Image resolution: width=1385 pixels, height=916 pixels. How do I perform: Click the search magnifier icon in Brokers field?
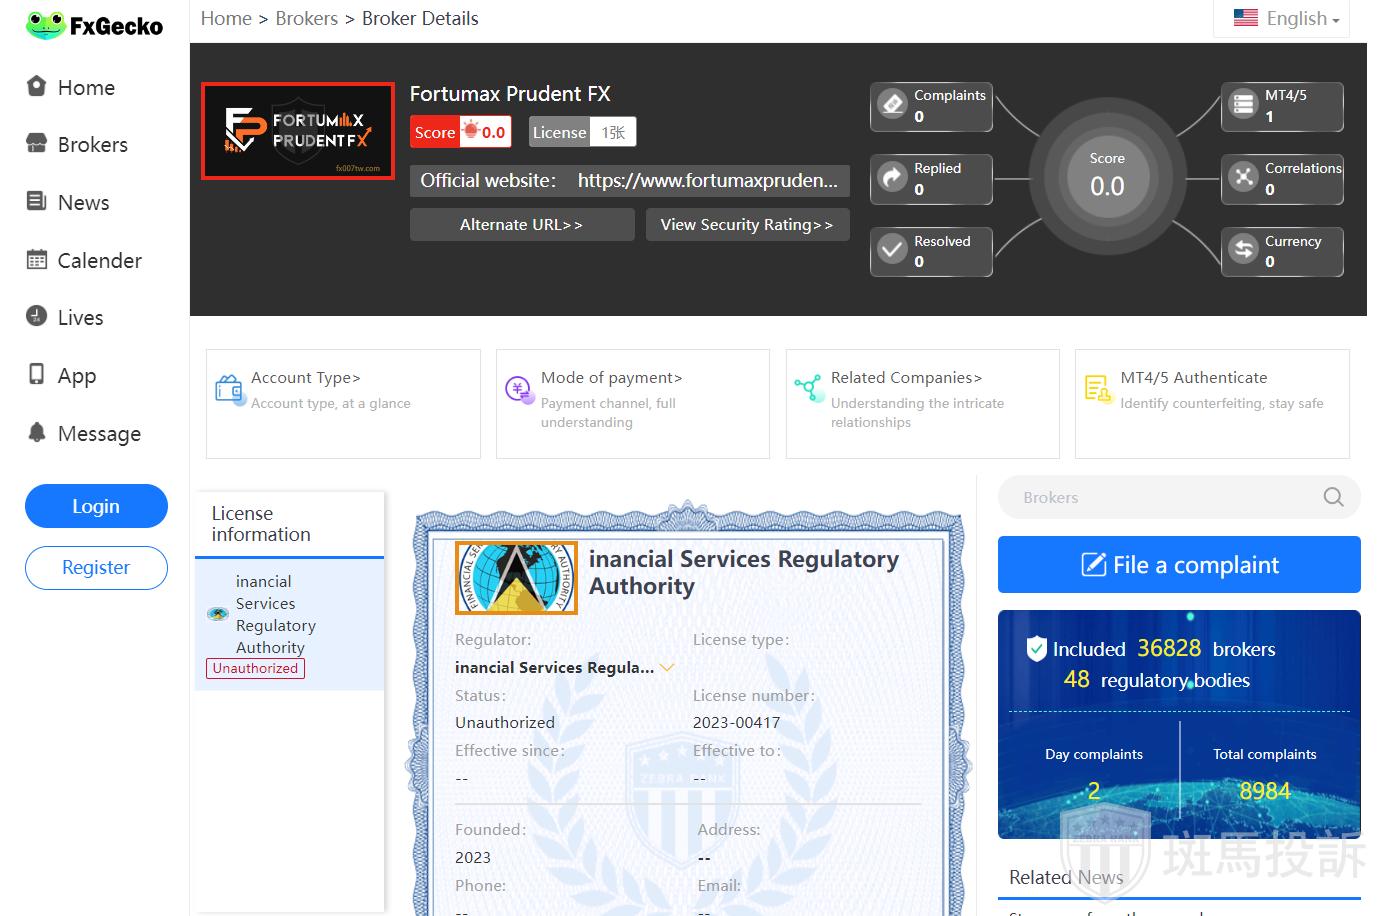point(1333,497)
